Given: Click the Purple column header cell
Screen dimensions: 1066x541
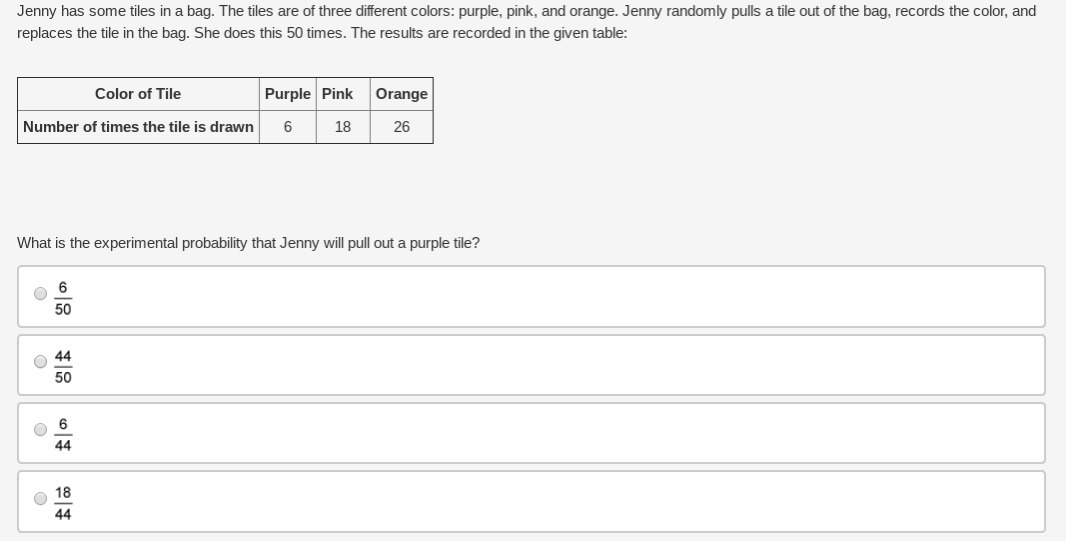Looking at the screenshot, I should click(288, 94).
